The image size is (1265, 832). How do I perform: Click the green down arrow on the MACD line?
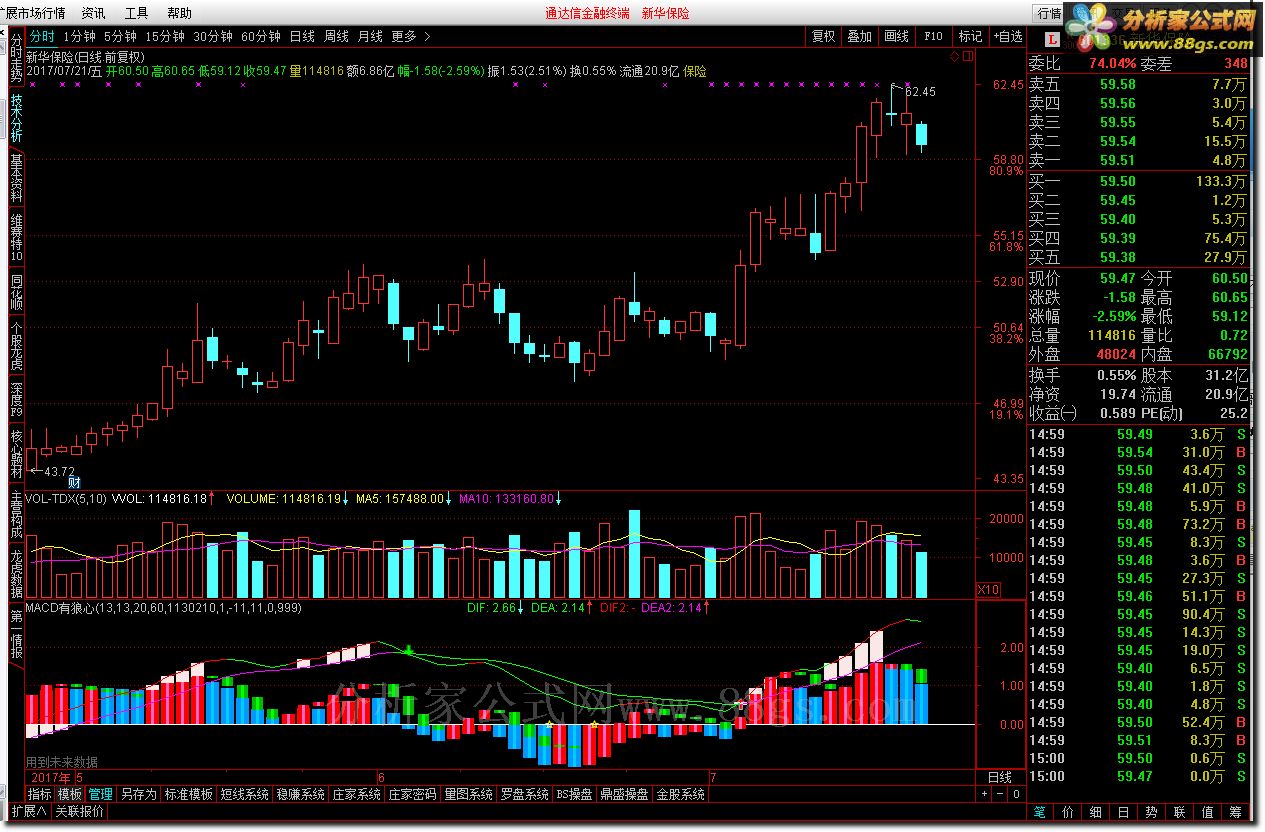coord(408,651)
